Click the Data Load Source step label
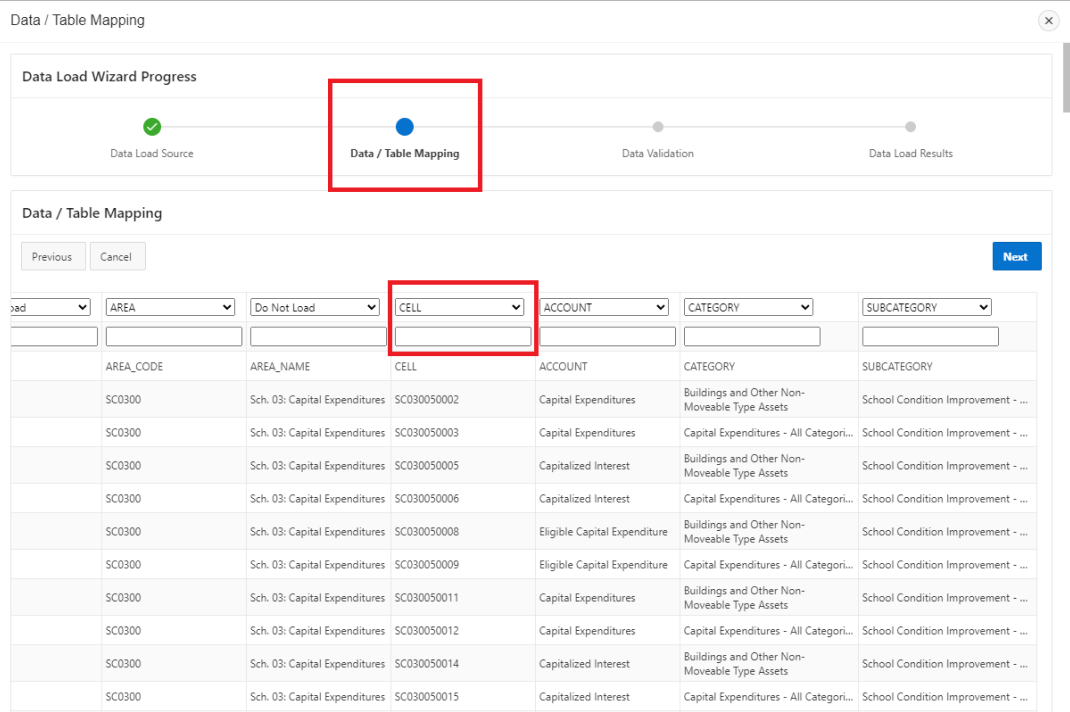 (152, 154)
